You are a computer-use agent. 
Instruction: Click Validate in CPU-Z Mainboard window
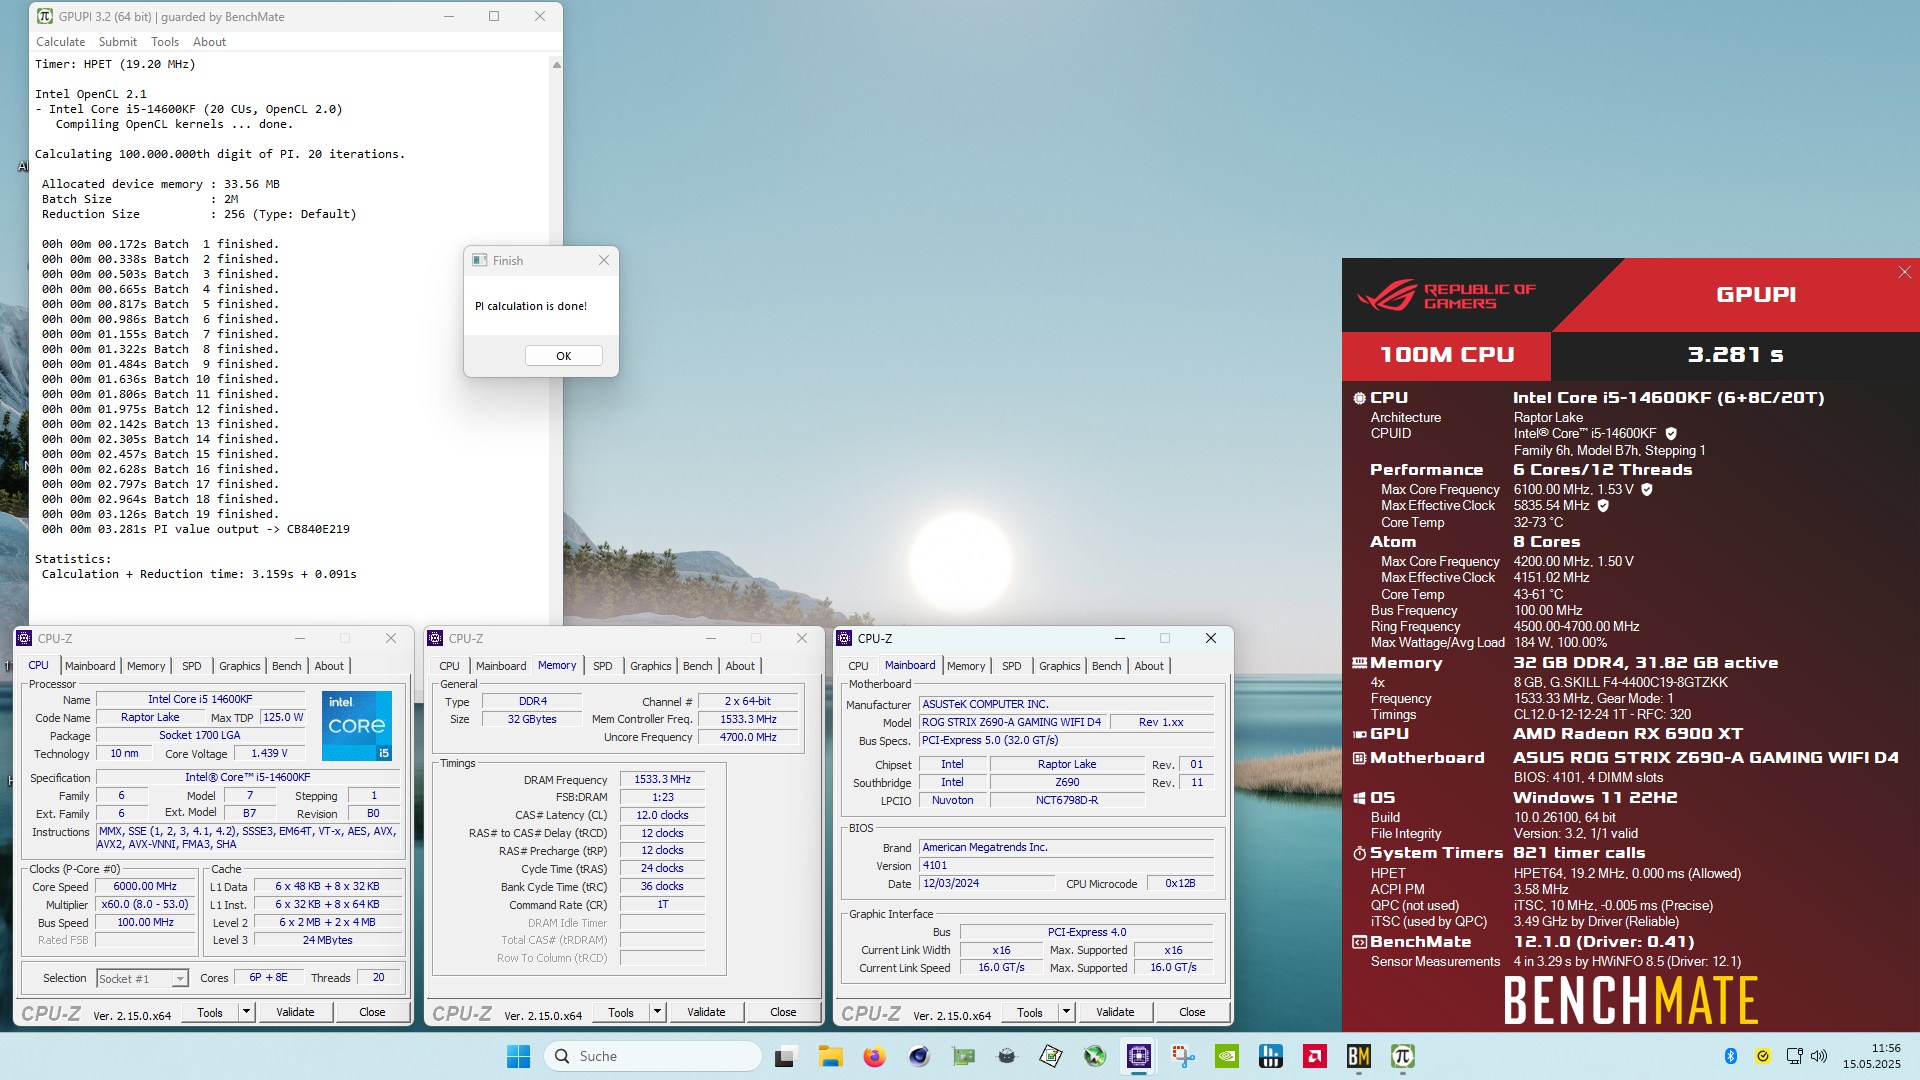tap(1115, 1012)
